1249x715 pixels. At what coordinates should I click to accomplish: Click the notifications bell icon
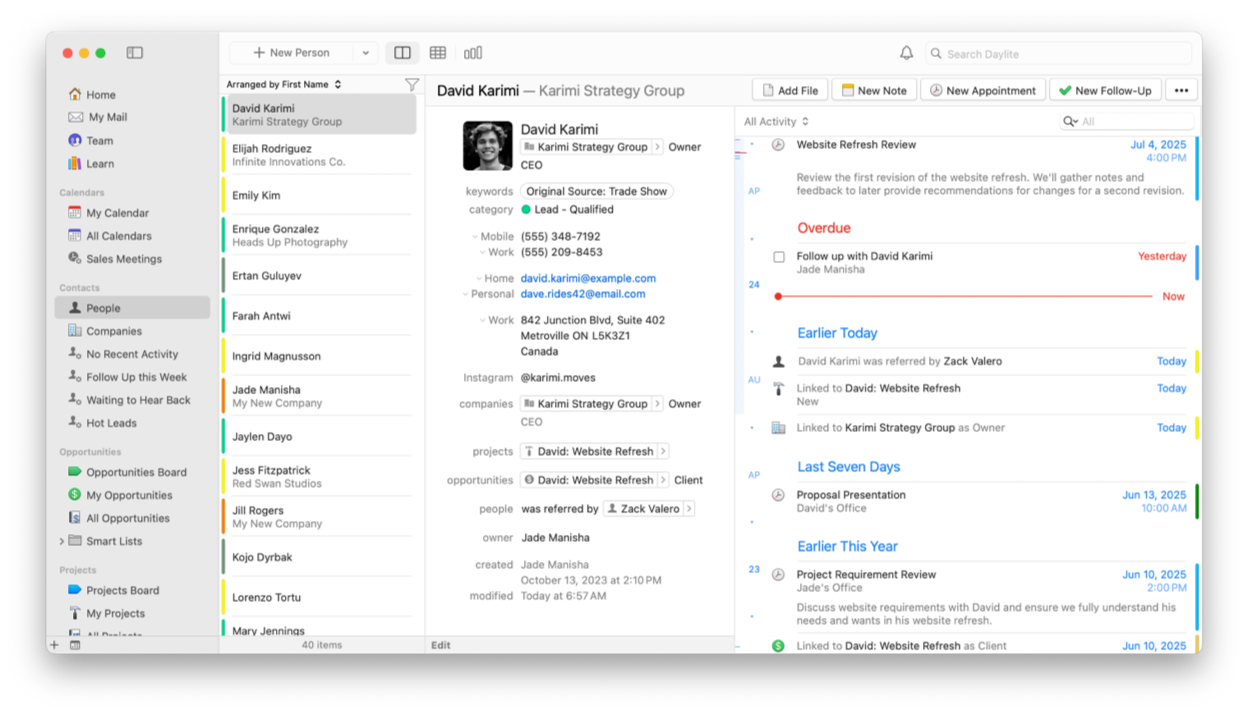point(906,53)
